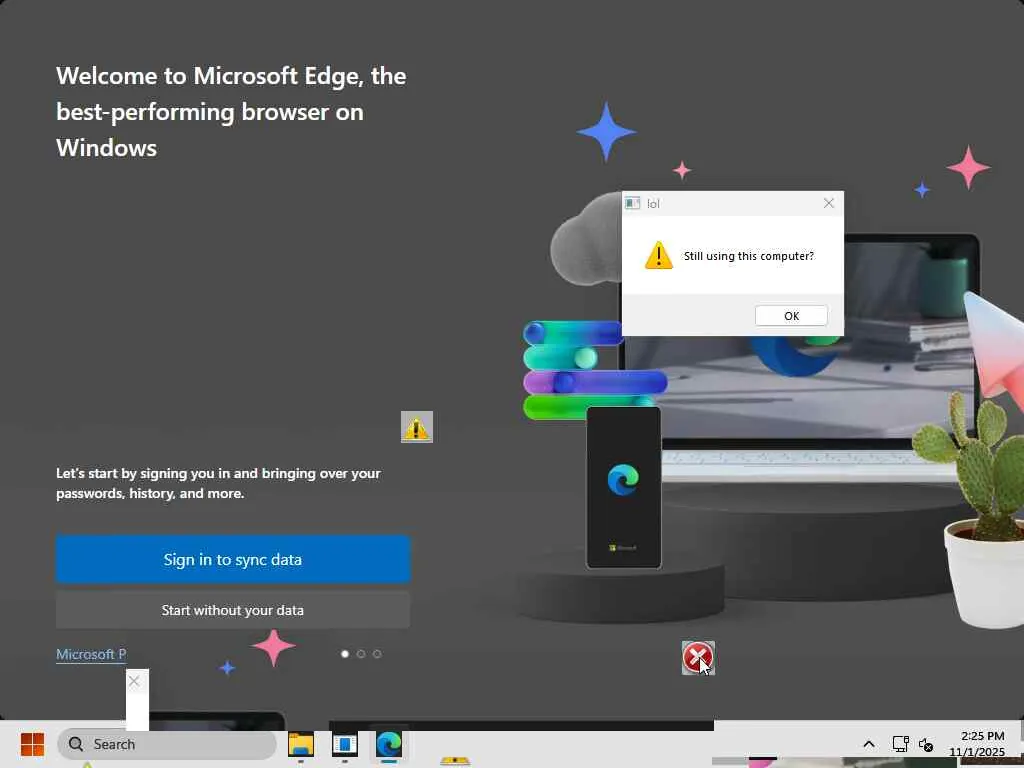Screen dimensions: 1024x768
Task: Select the first carousel page dot
Action: coord(345,654)
